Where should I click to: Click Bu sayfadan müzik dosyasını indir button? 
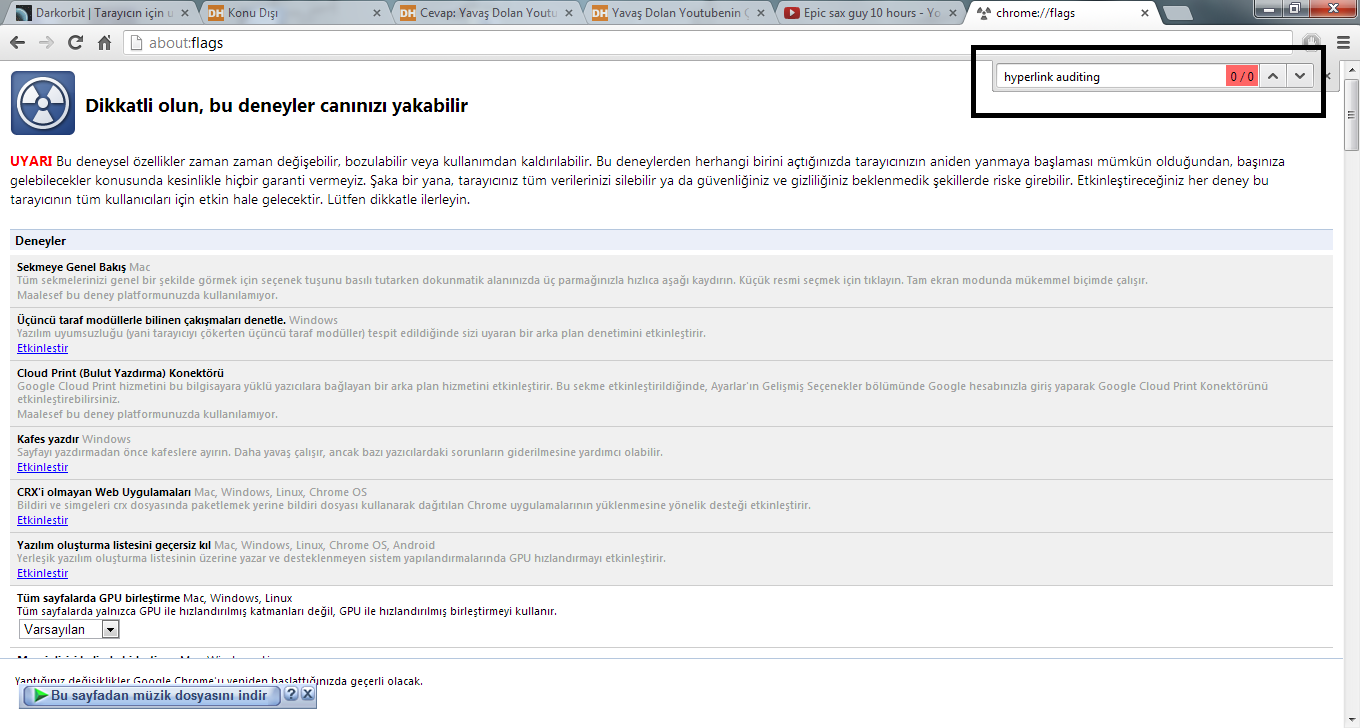click(150, 695)
